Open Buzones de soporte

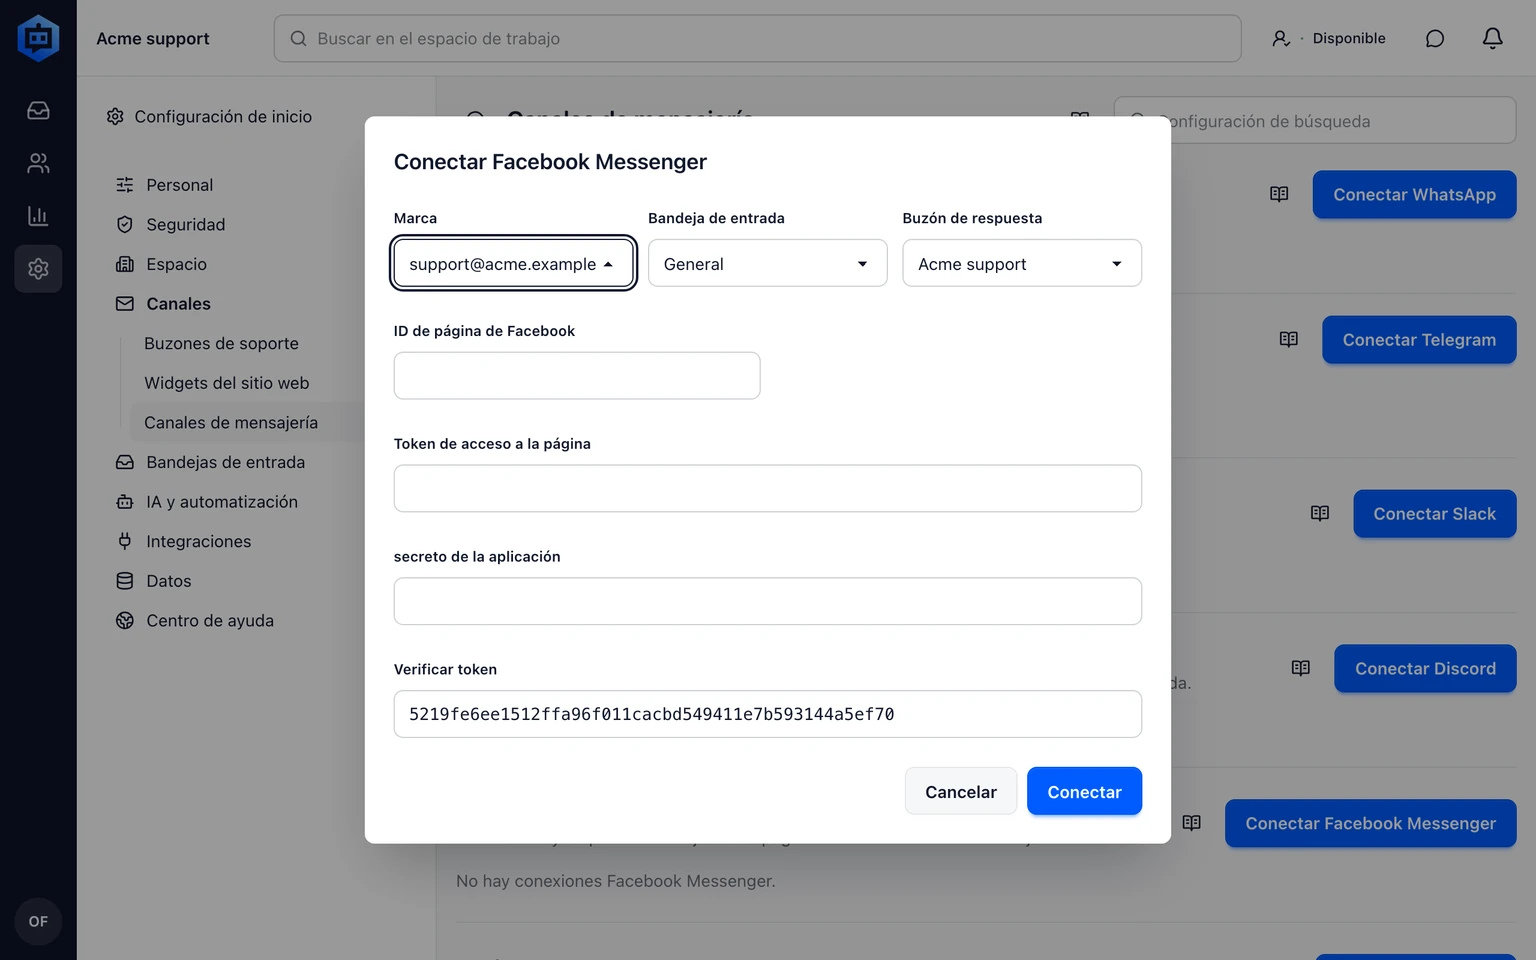coord(221,343)
